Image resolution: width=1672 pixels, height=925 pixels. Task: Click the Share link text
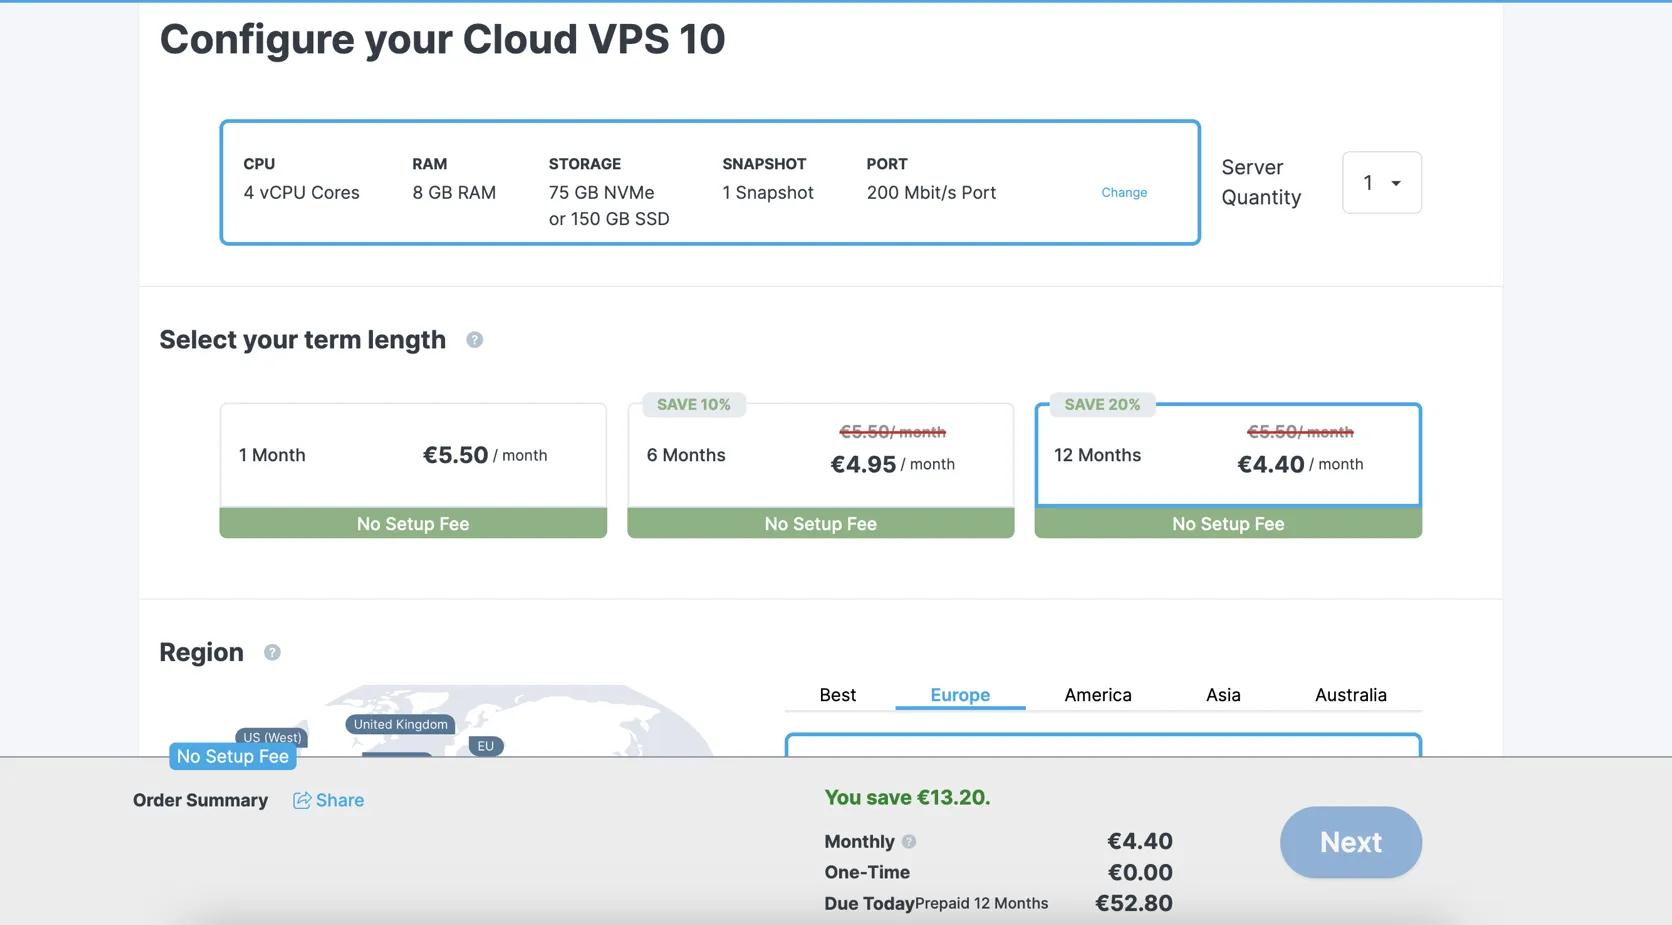[x=340, y=800]
